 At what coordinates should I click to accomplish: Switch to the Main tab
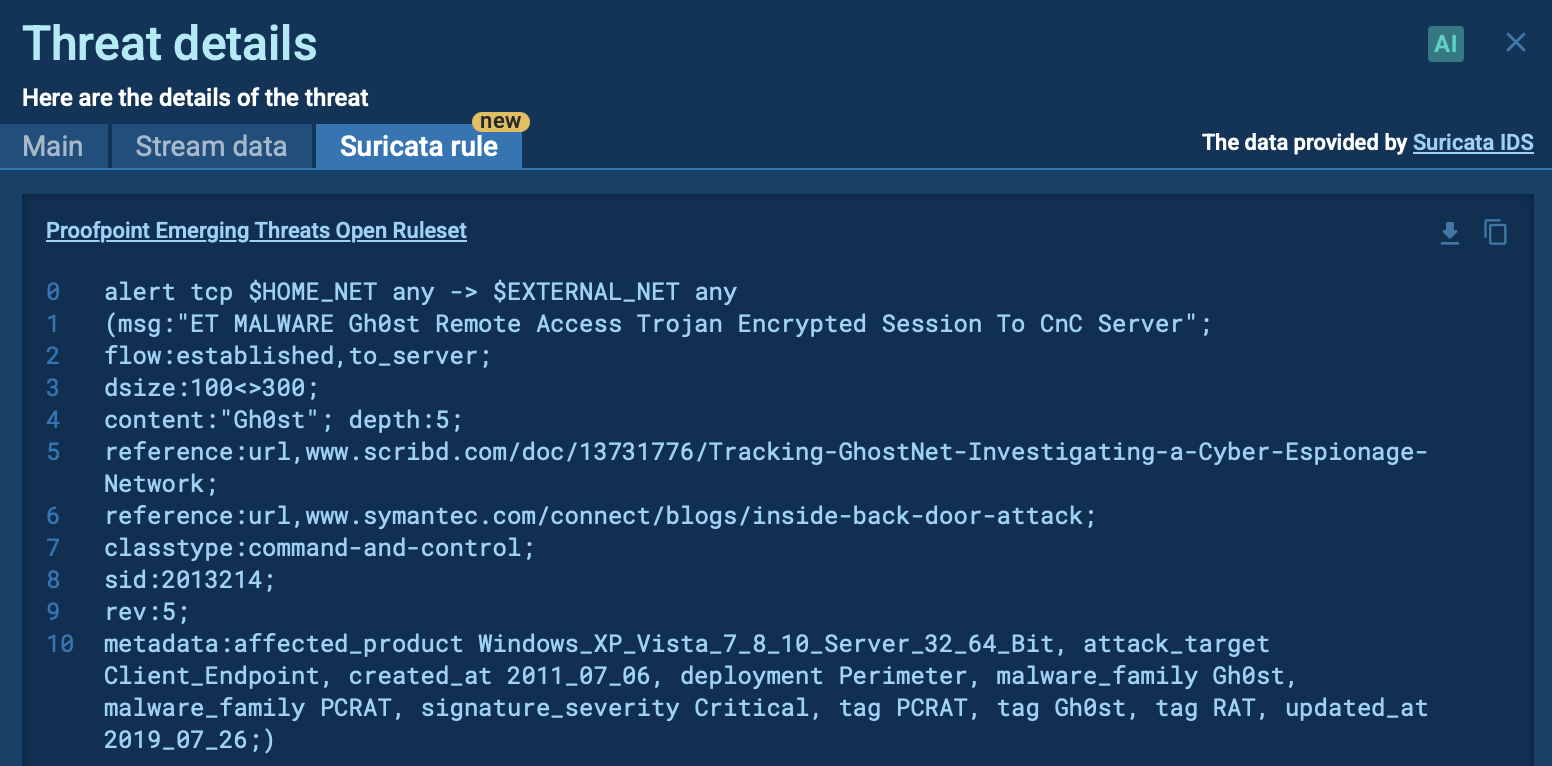(53, 147)
